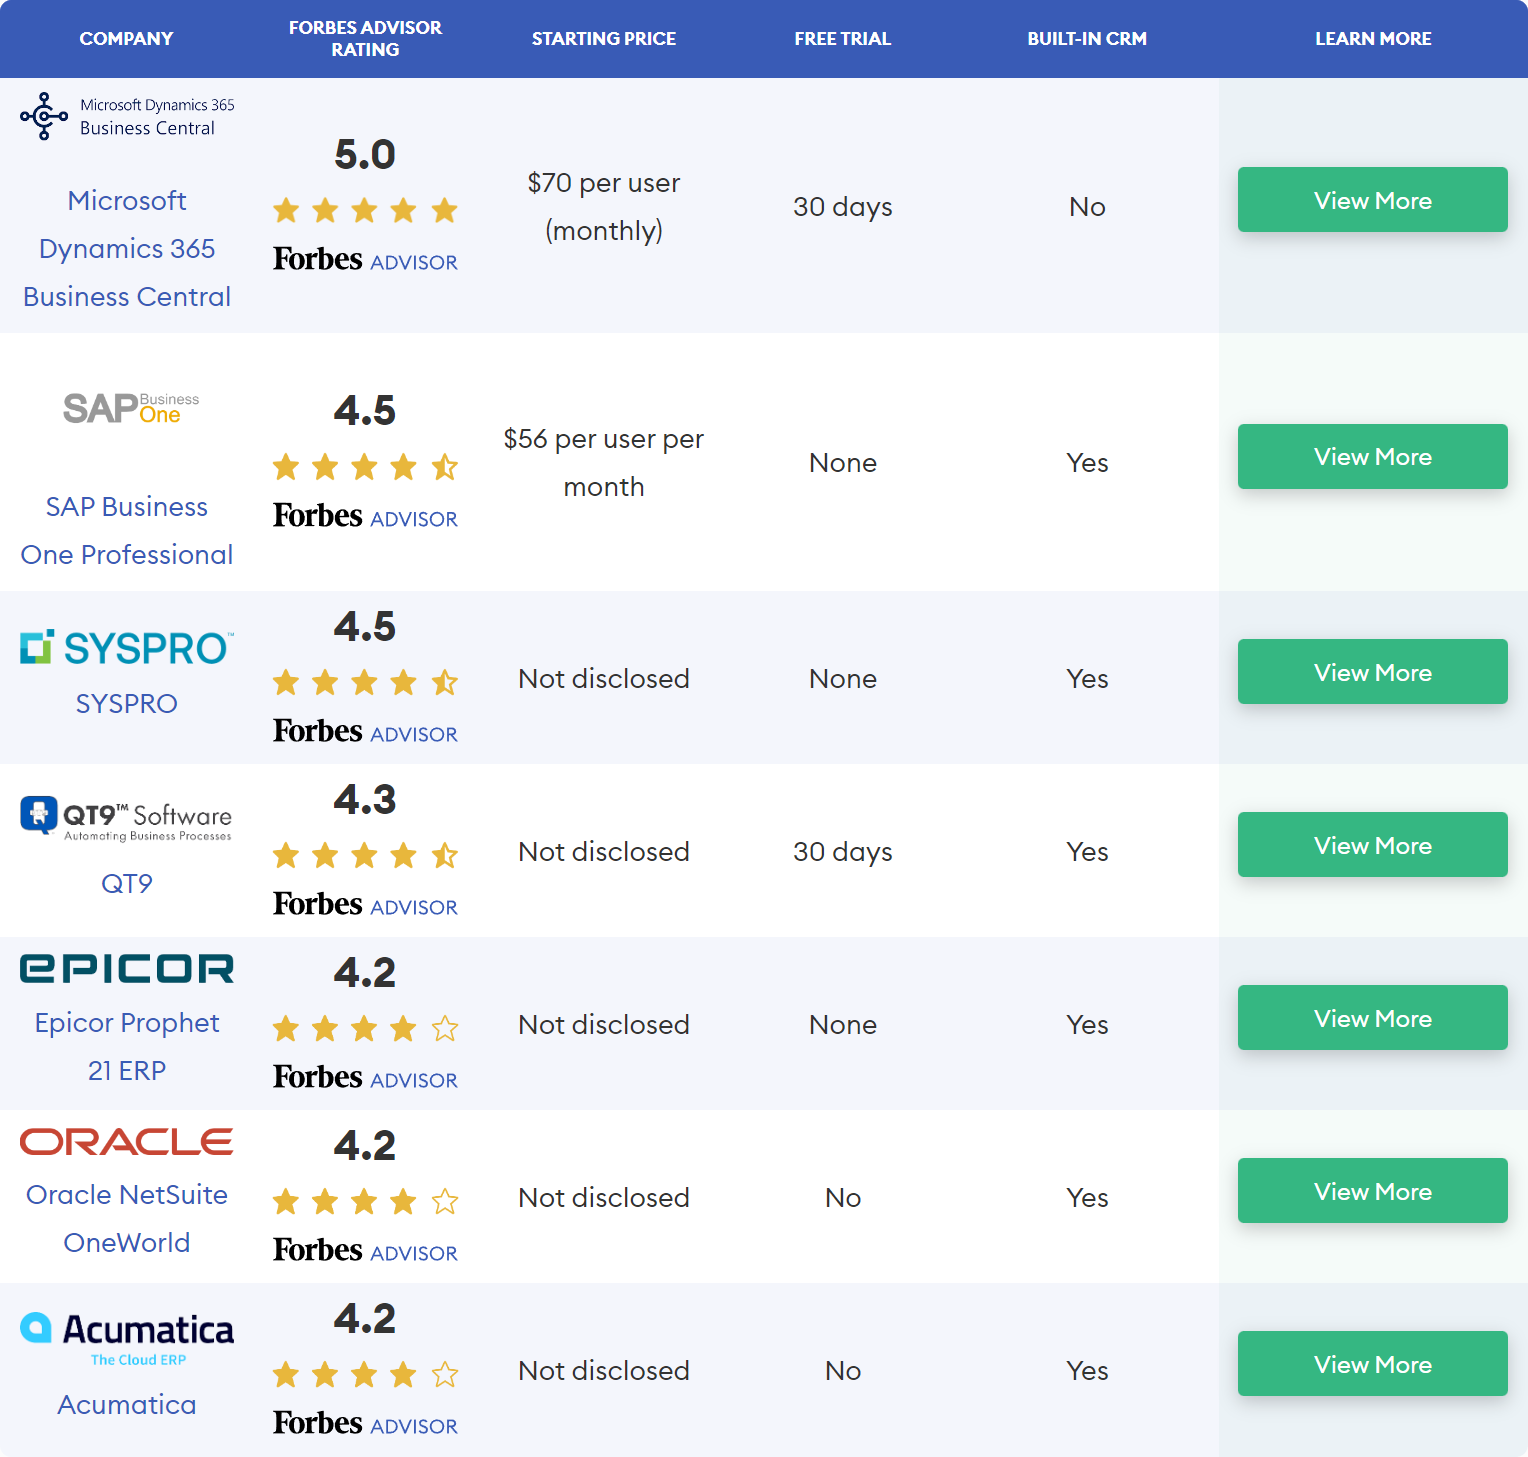Click Forbes Advisor badge in Epicor row

coord(365,1078)
